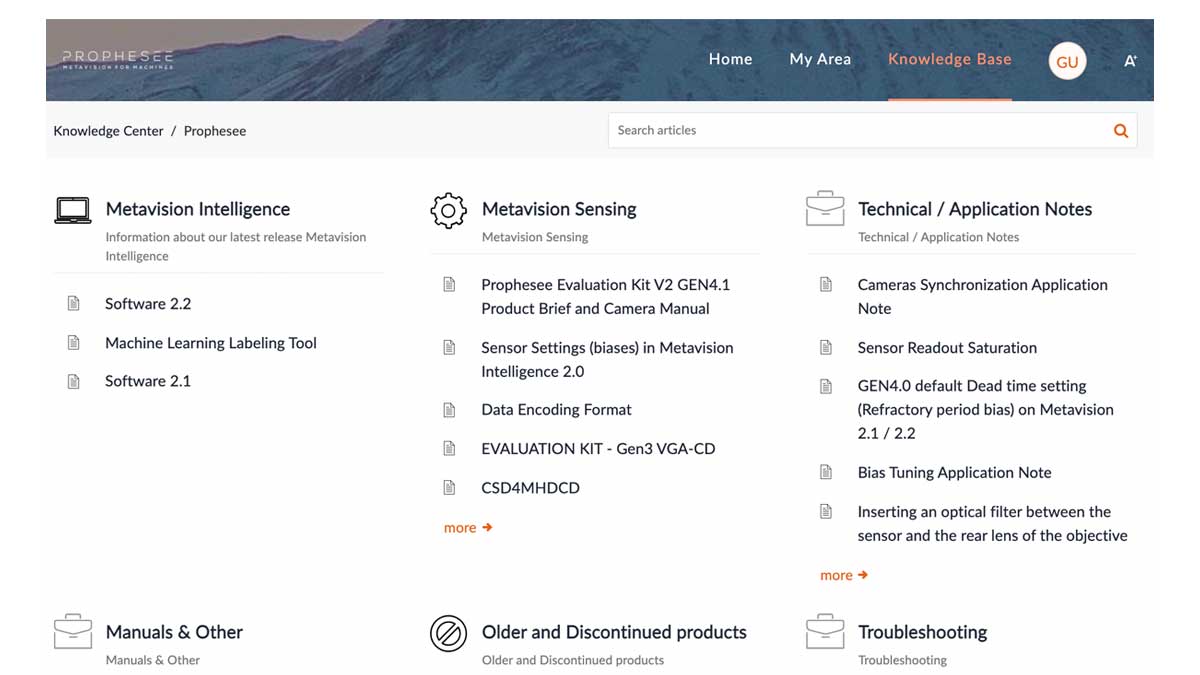
Task: Click the Manuals & Other briefcase icon
Action: pos(73,633)
